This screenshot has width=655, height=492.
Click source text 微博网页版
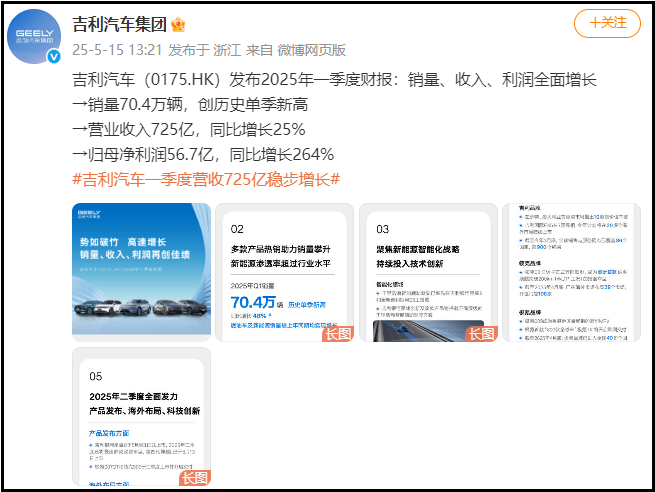pos(312,50)
